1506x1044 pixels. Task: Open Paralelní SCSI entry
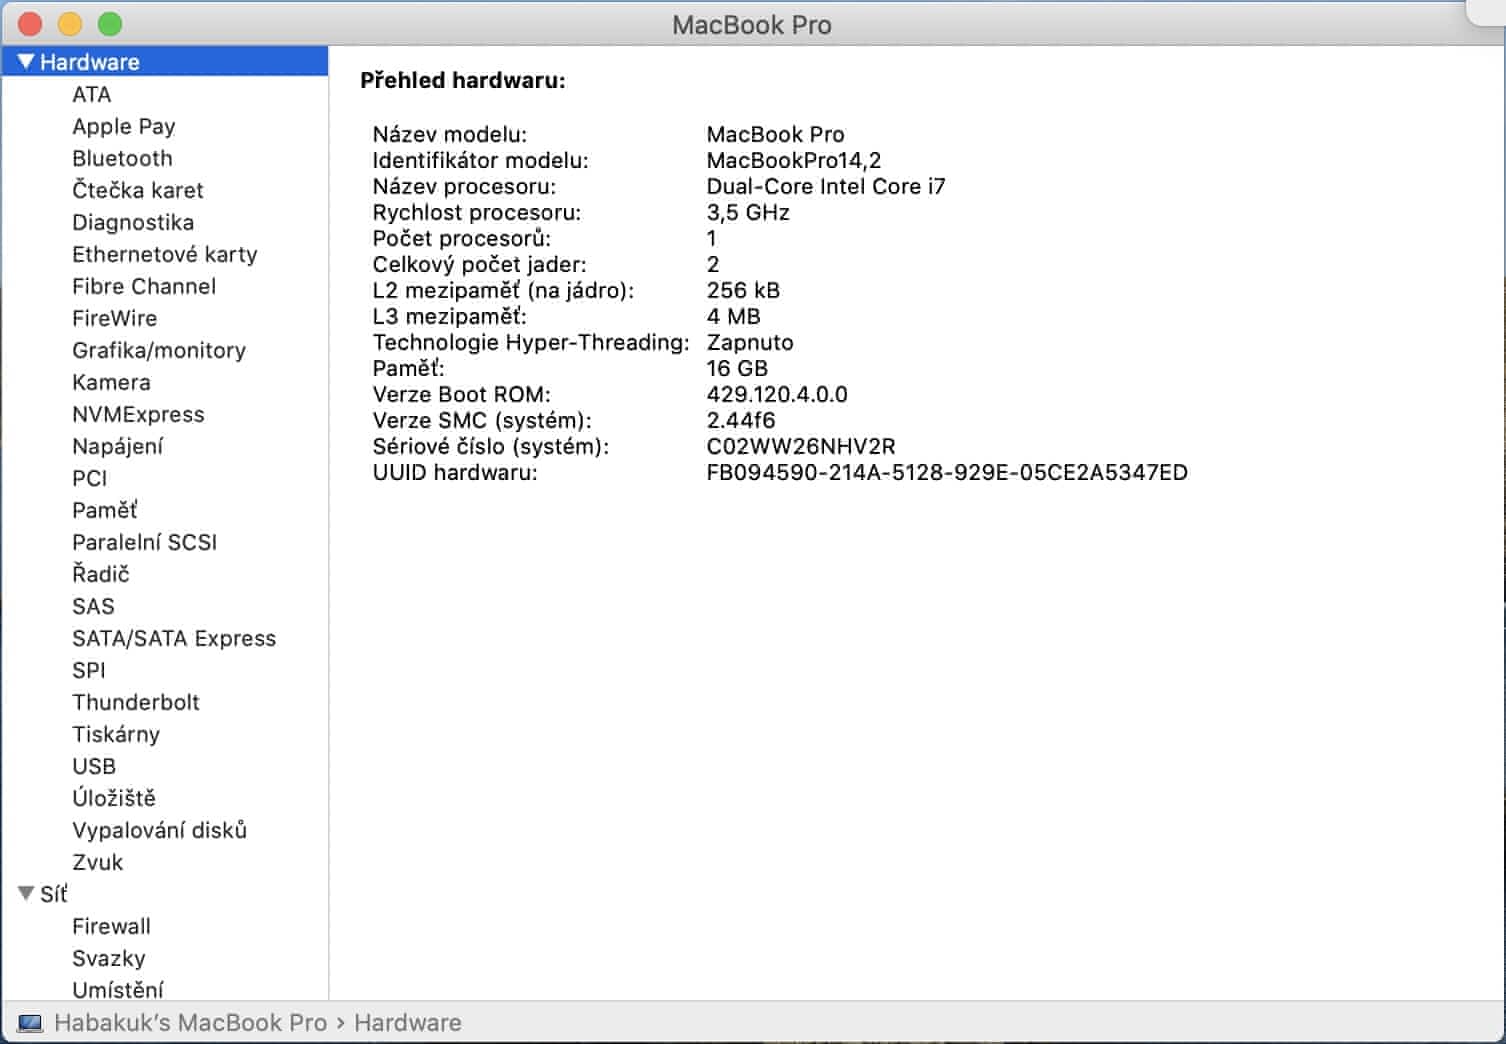pos(144,542)
